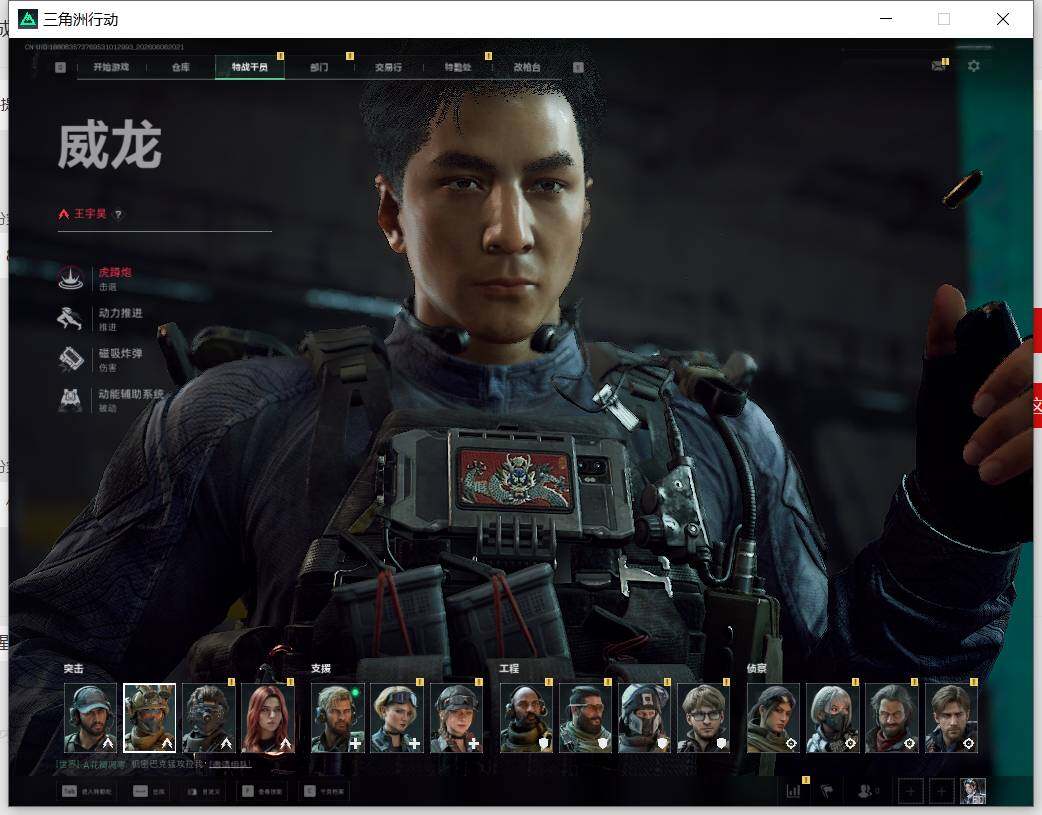Select the white-helmet masked 工程 operator portrait
This screenshot has height=815, width=1042.
(x=644, y=718)
